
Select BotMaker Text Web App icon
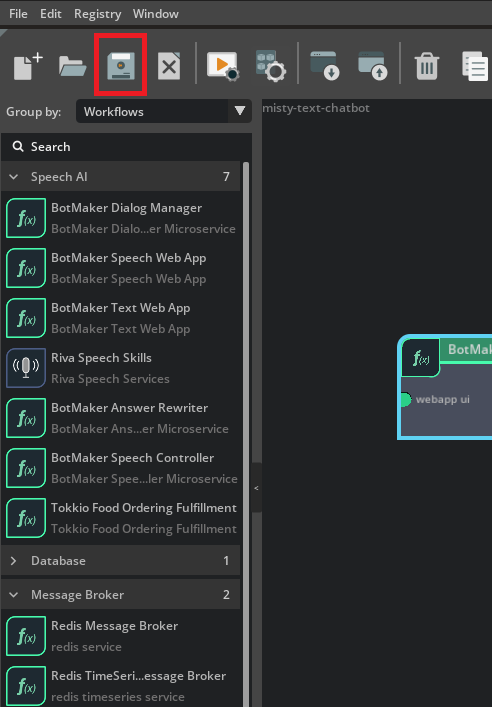click(x=26, y=318)
